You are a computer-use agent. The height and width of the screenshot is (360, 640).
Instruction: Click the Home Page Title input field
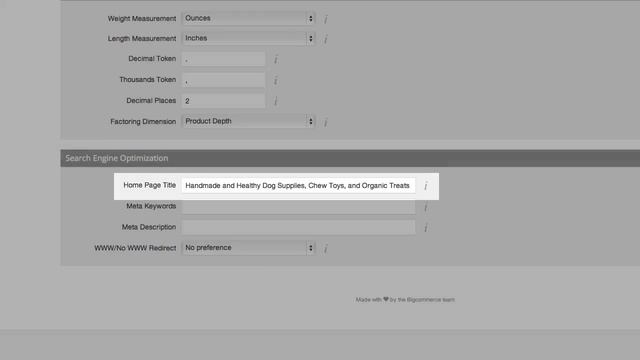pyautogui.click(x=298, y=185)
